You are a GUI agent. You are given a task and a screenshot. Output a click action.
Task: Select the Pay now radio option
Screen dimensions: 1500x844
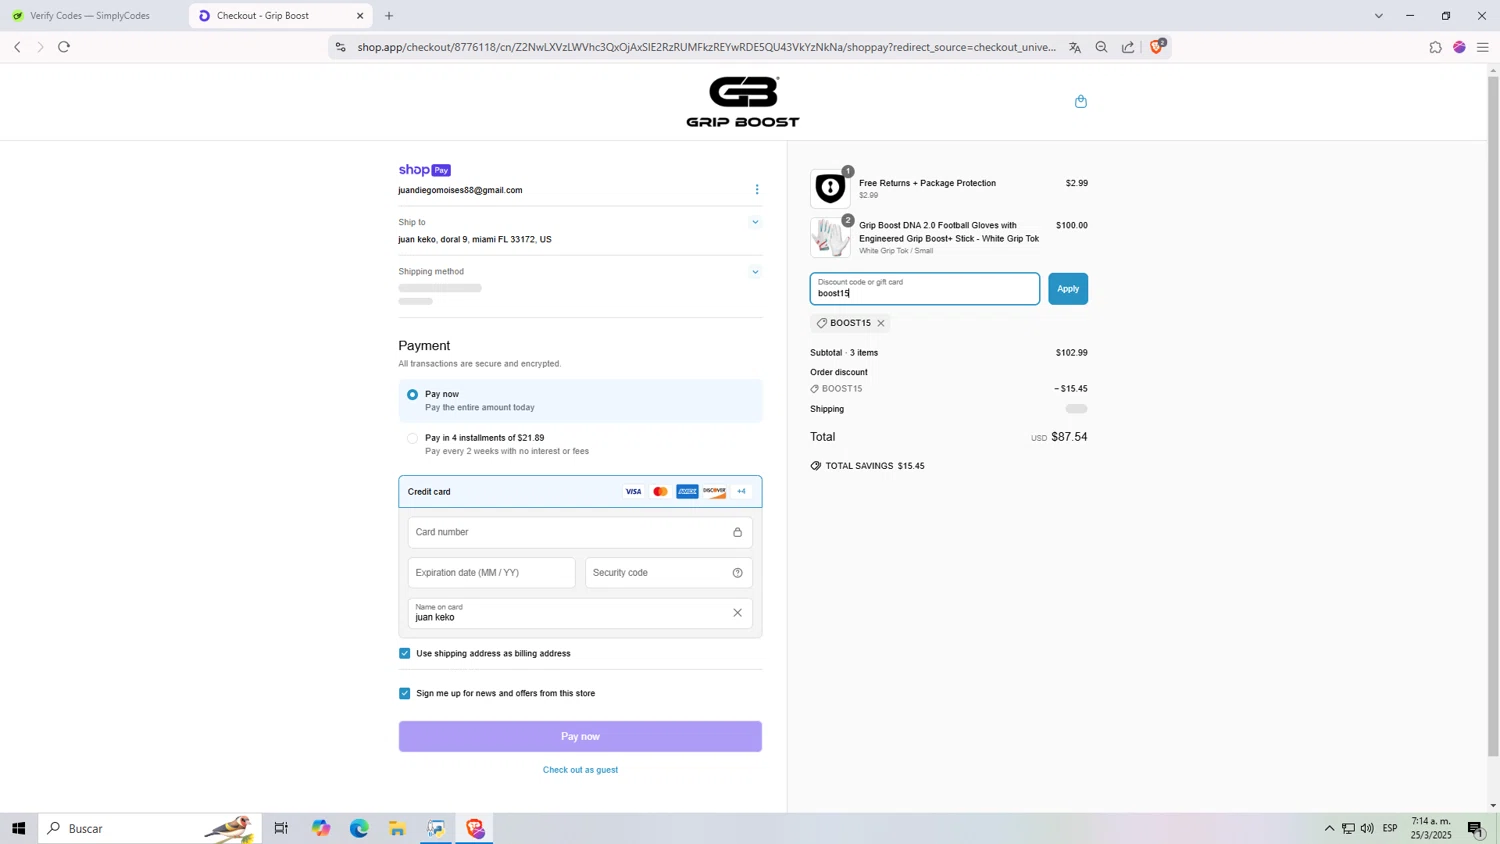[x=412, y=395]
